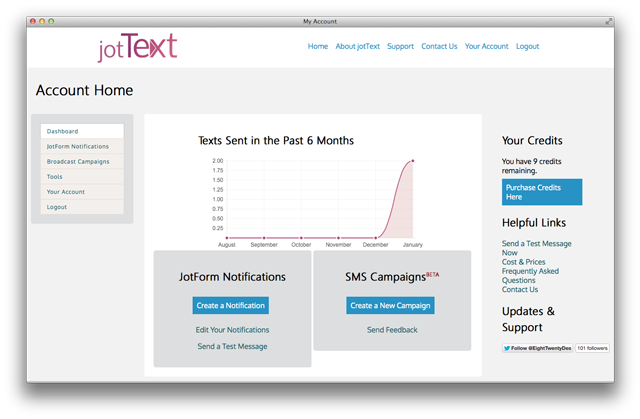Open Support in the top navigation
The image size is (640, 419).
point(400,46)
